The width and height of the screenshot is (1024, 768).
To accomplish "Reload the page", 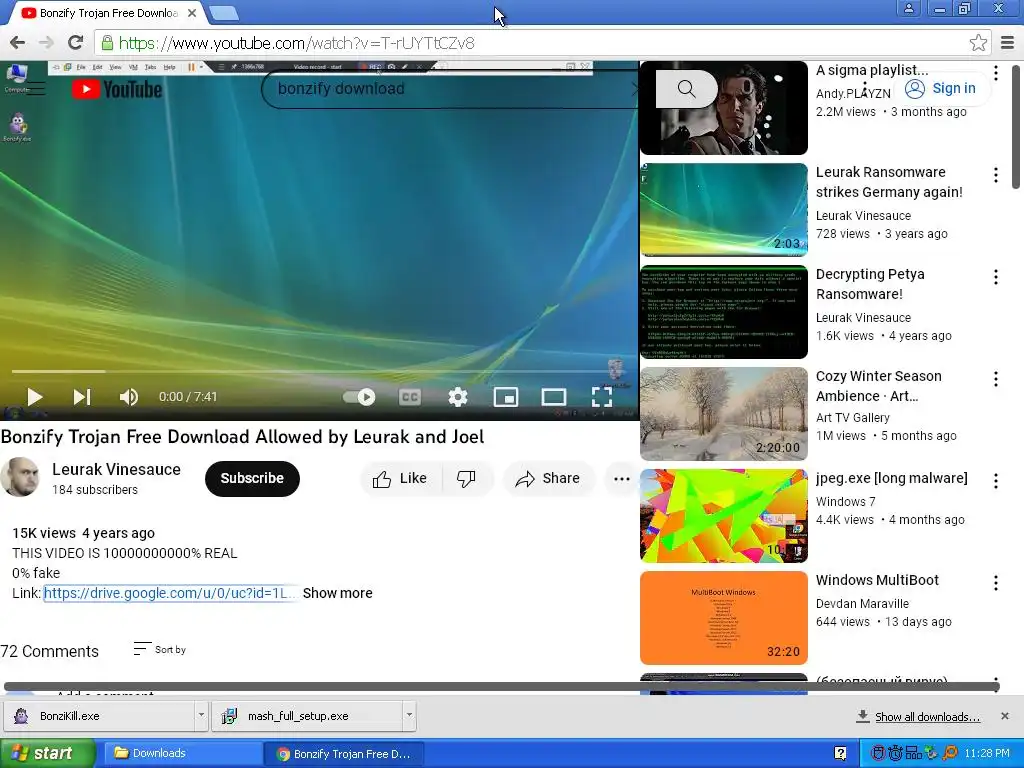I will pos(76,43).
